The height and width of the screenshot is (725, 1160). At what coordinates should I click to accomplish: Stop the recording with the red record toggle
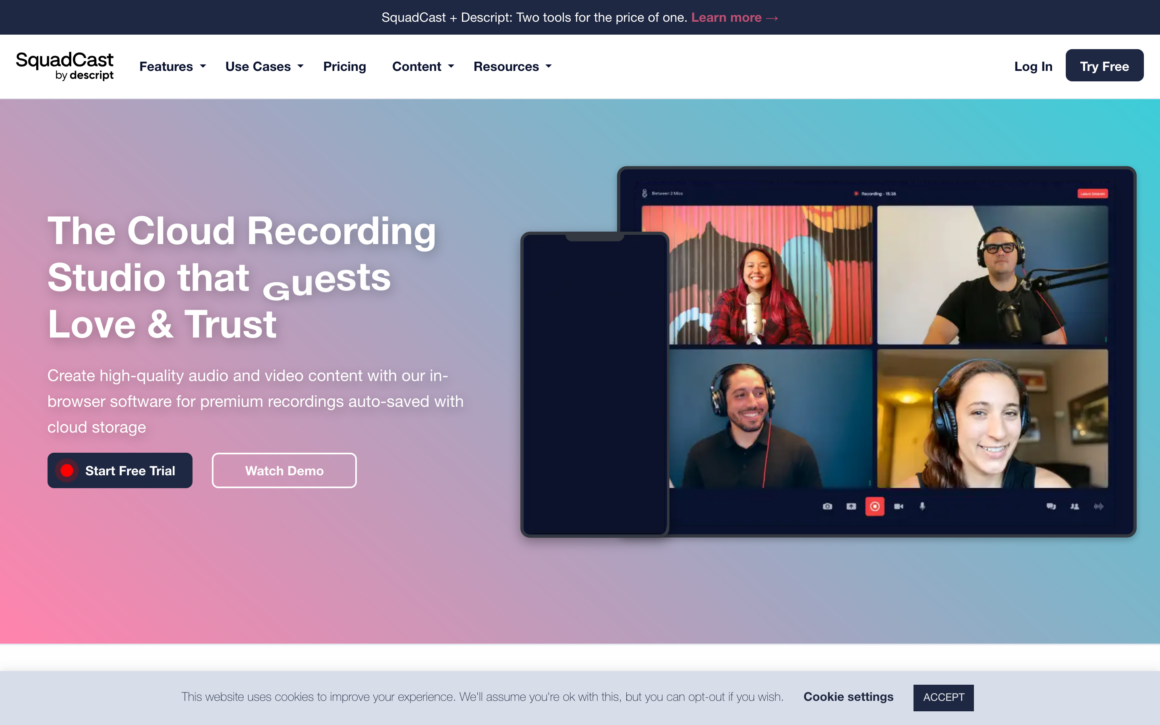874,506
